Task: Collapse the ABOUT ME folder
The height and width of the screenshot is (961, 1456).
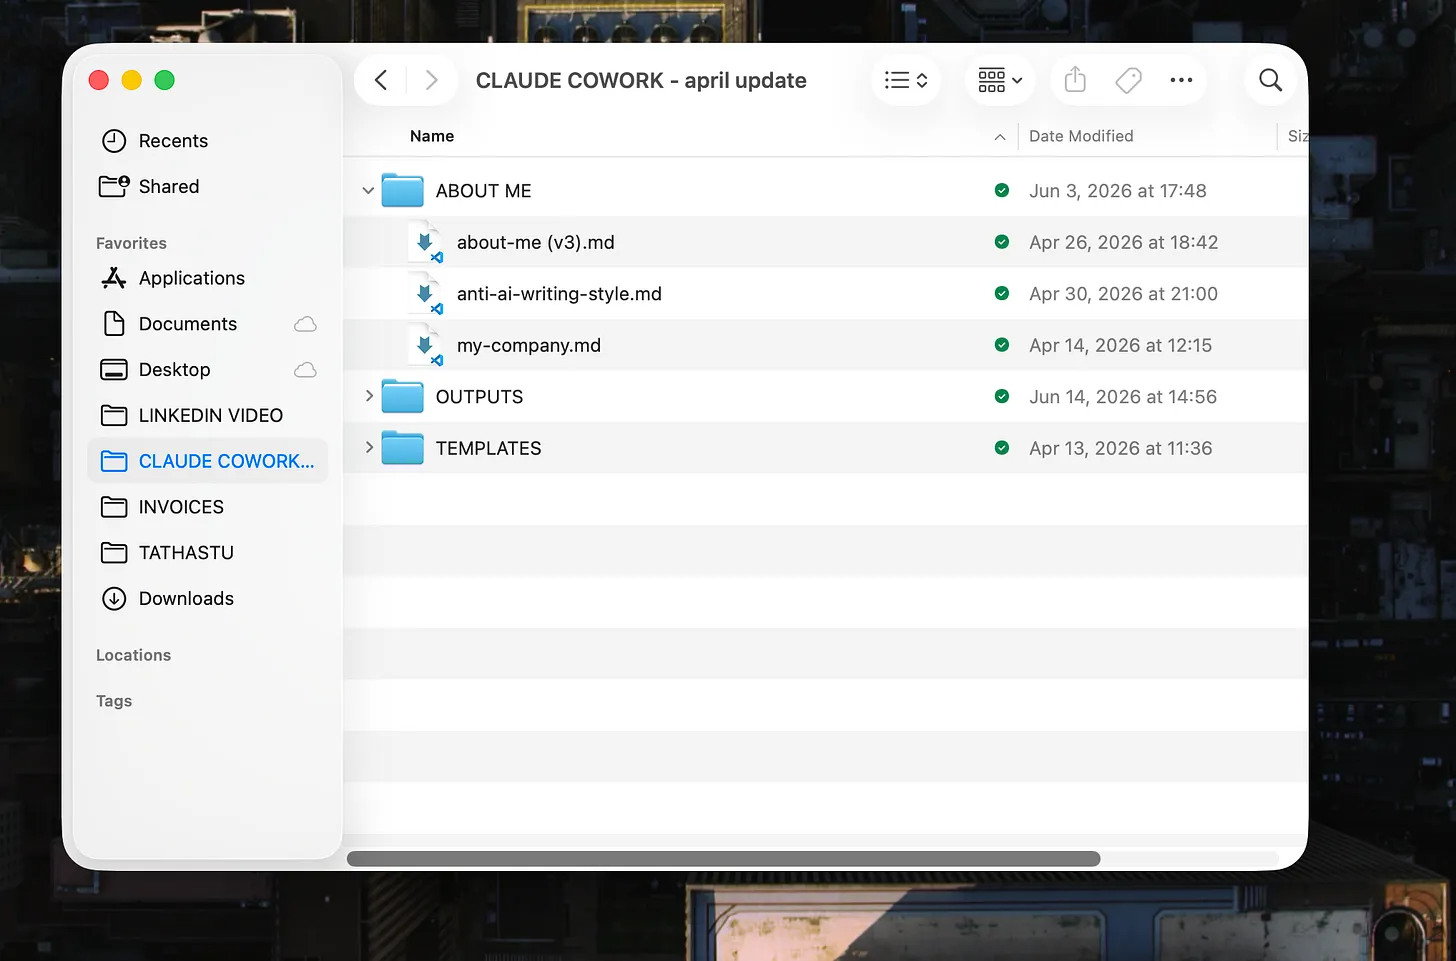Action: click(368, 190)
